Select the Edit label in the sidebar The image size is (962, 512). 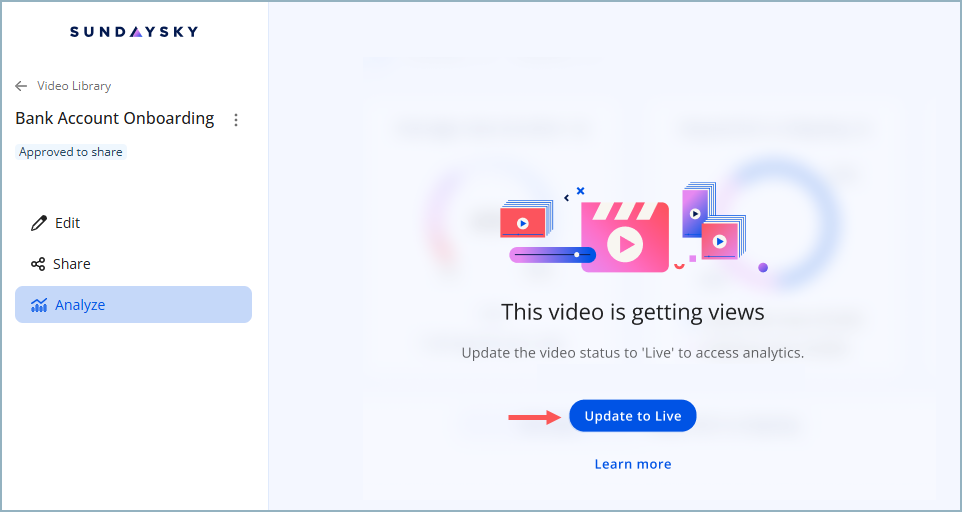pos(67,223)
